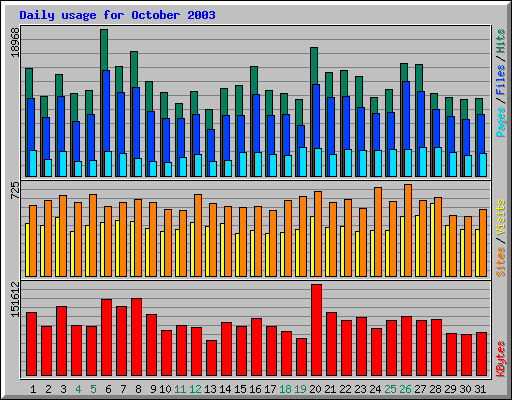
Task: Click the 18968 hits axis value
Action: [15, 42]
